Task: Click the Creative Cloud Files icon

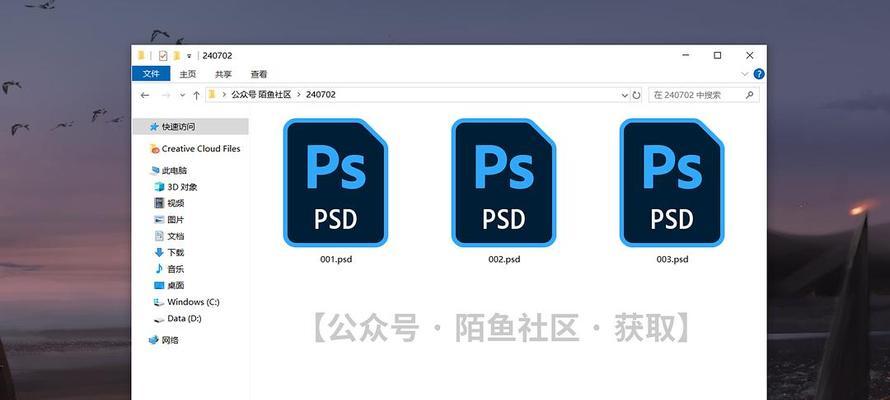Action: tap(154, 149)
